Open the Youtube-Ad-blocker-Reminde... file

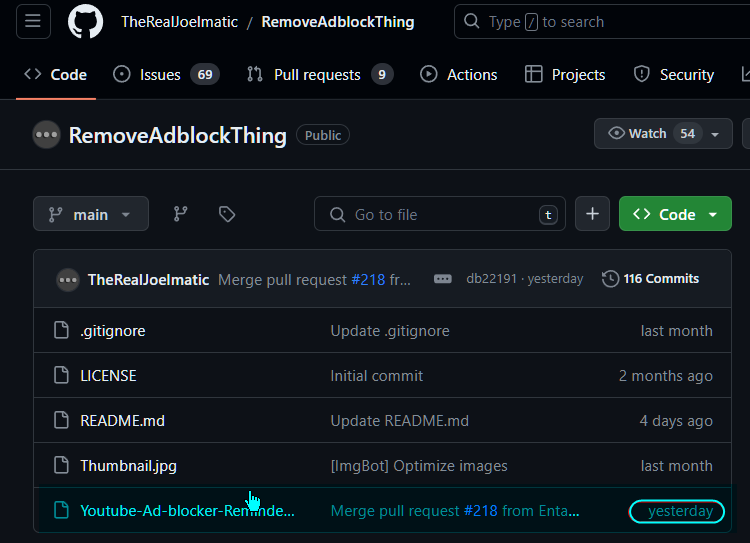188,510
